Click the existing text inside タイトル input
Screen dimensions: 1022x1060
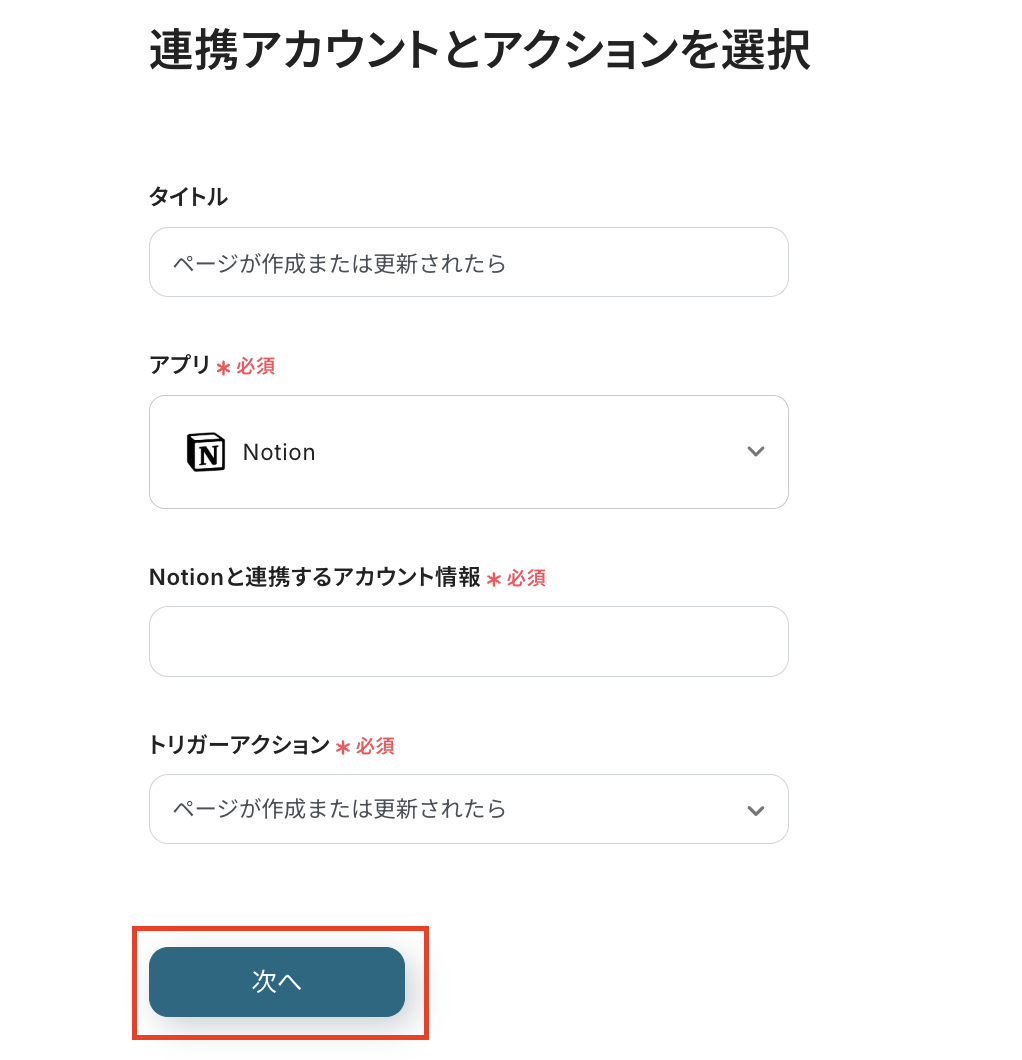[x=340, y=263]
